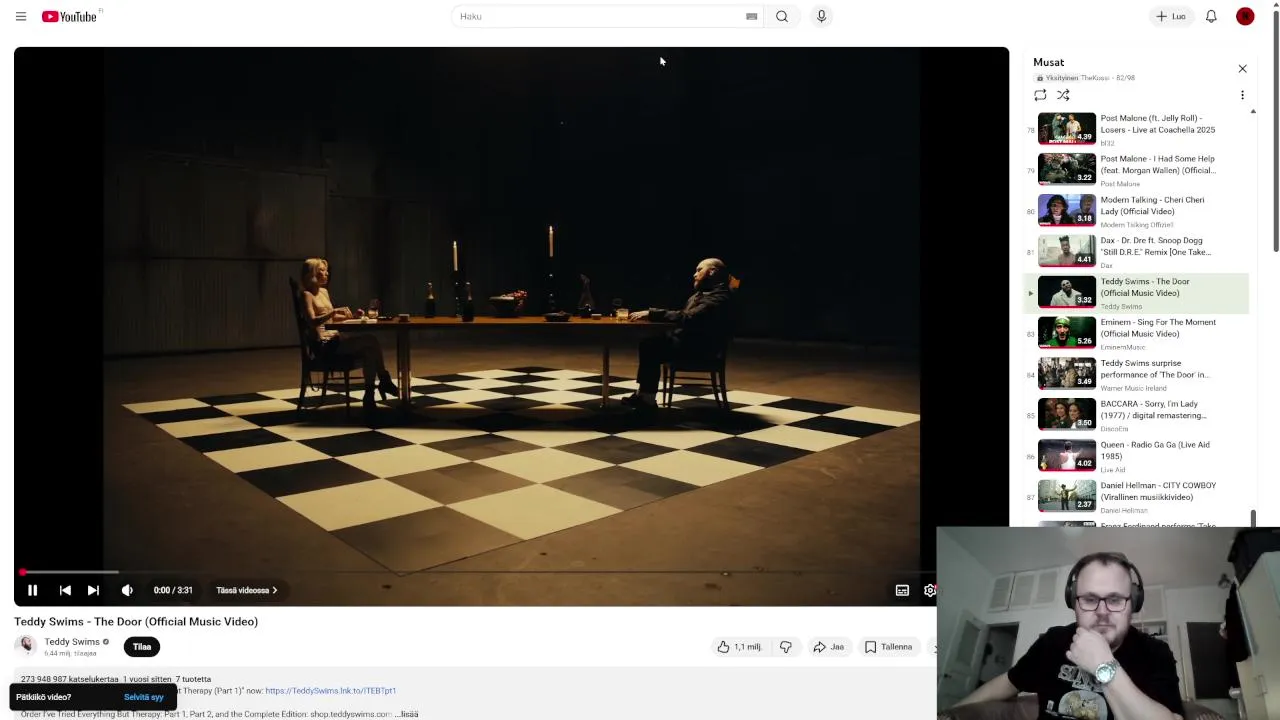Play BACCARA Sorry, I'm a Lady
The image size is (1280, 720).
[x=1137, y=415]
